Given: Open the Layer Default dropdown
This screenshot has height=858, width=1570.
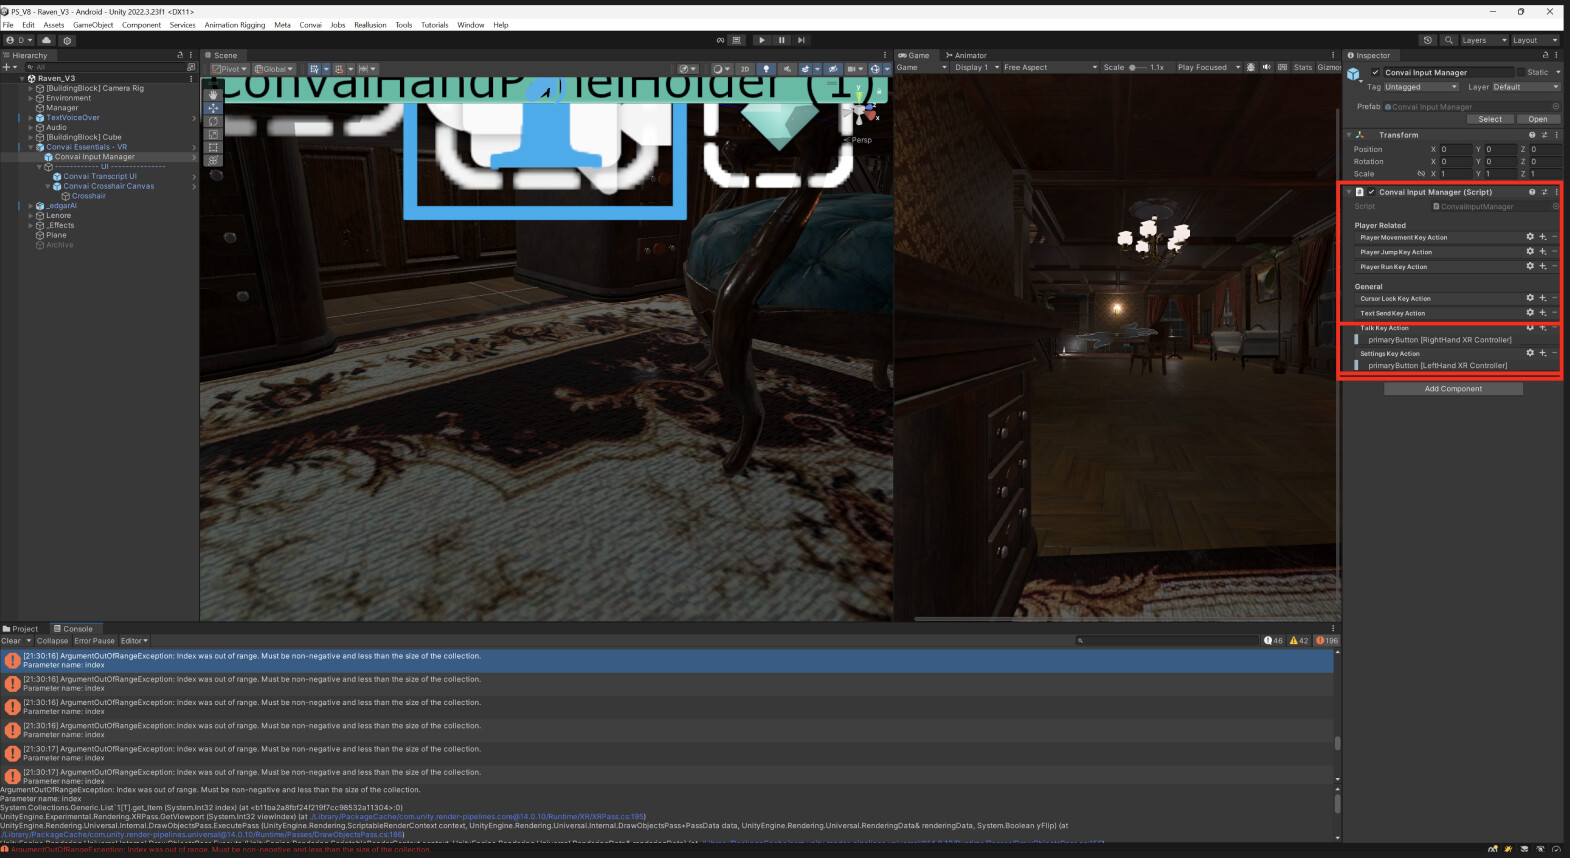Looking at the screenshot, I should [1526, 87].
